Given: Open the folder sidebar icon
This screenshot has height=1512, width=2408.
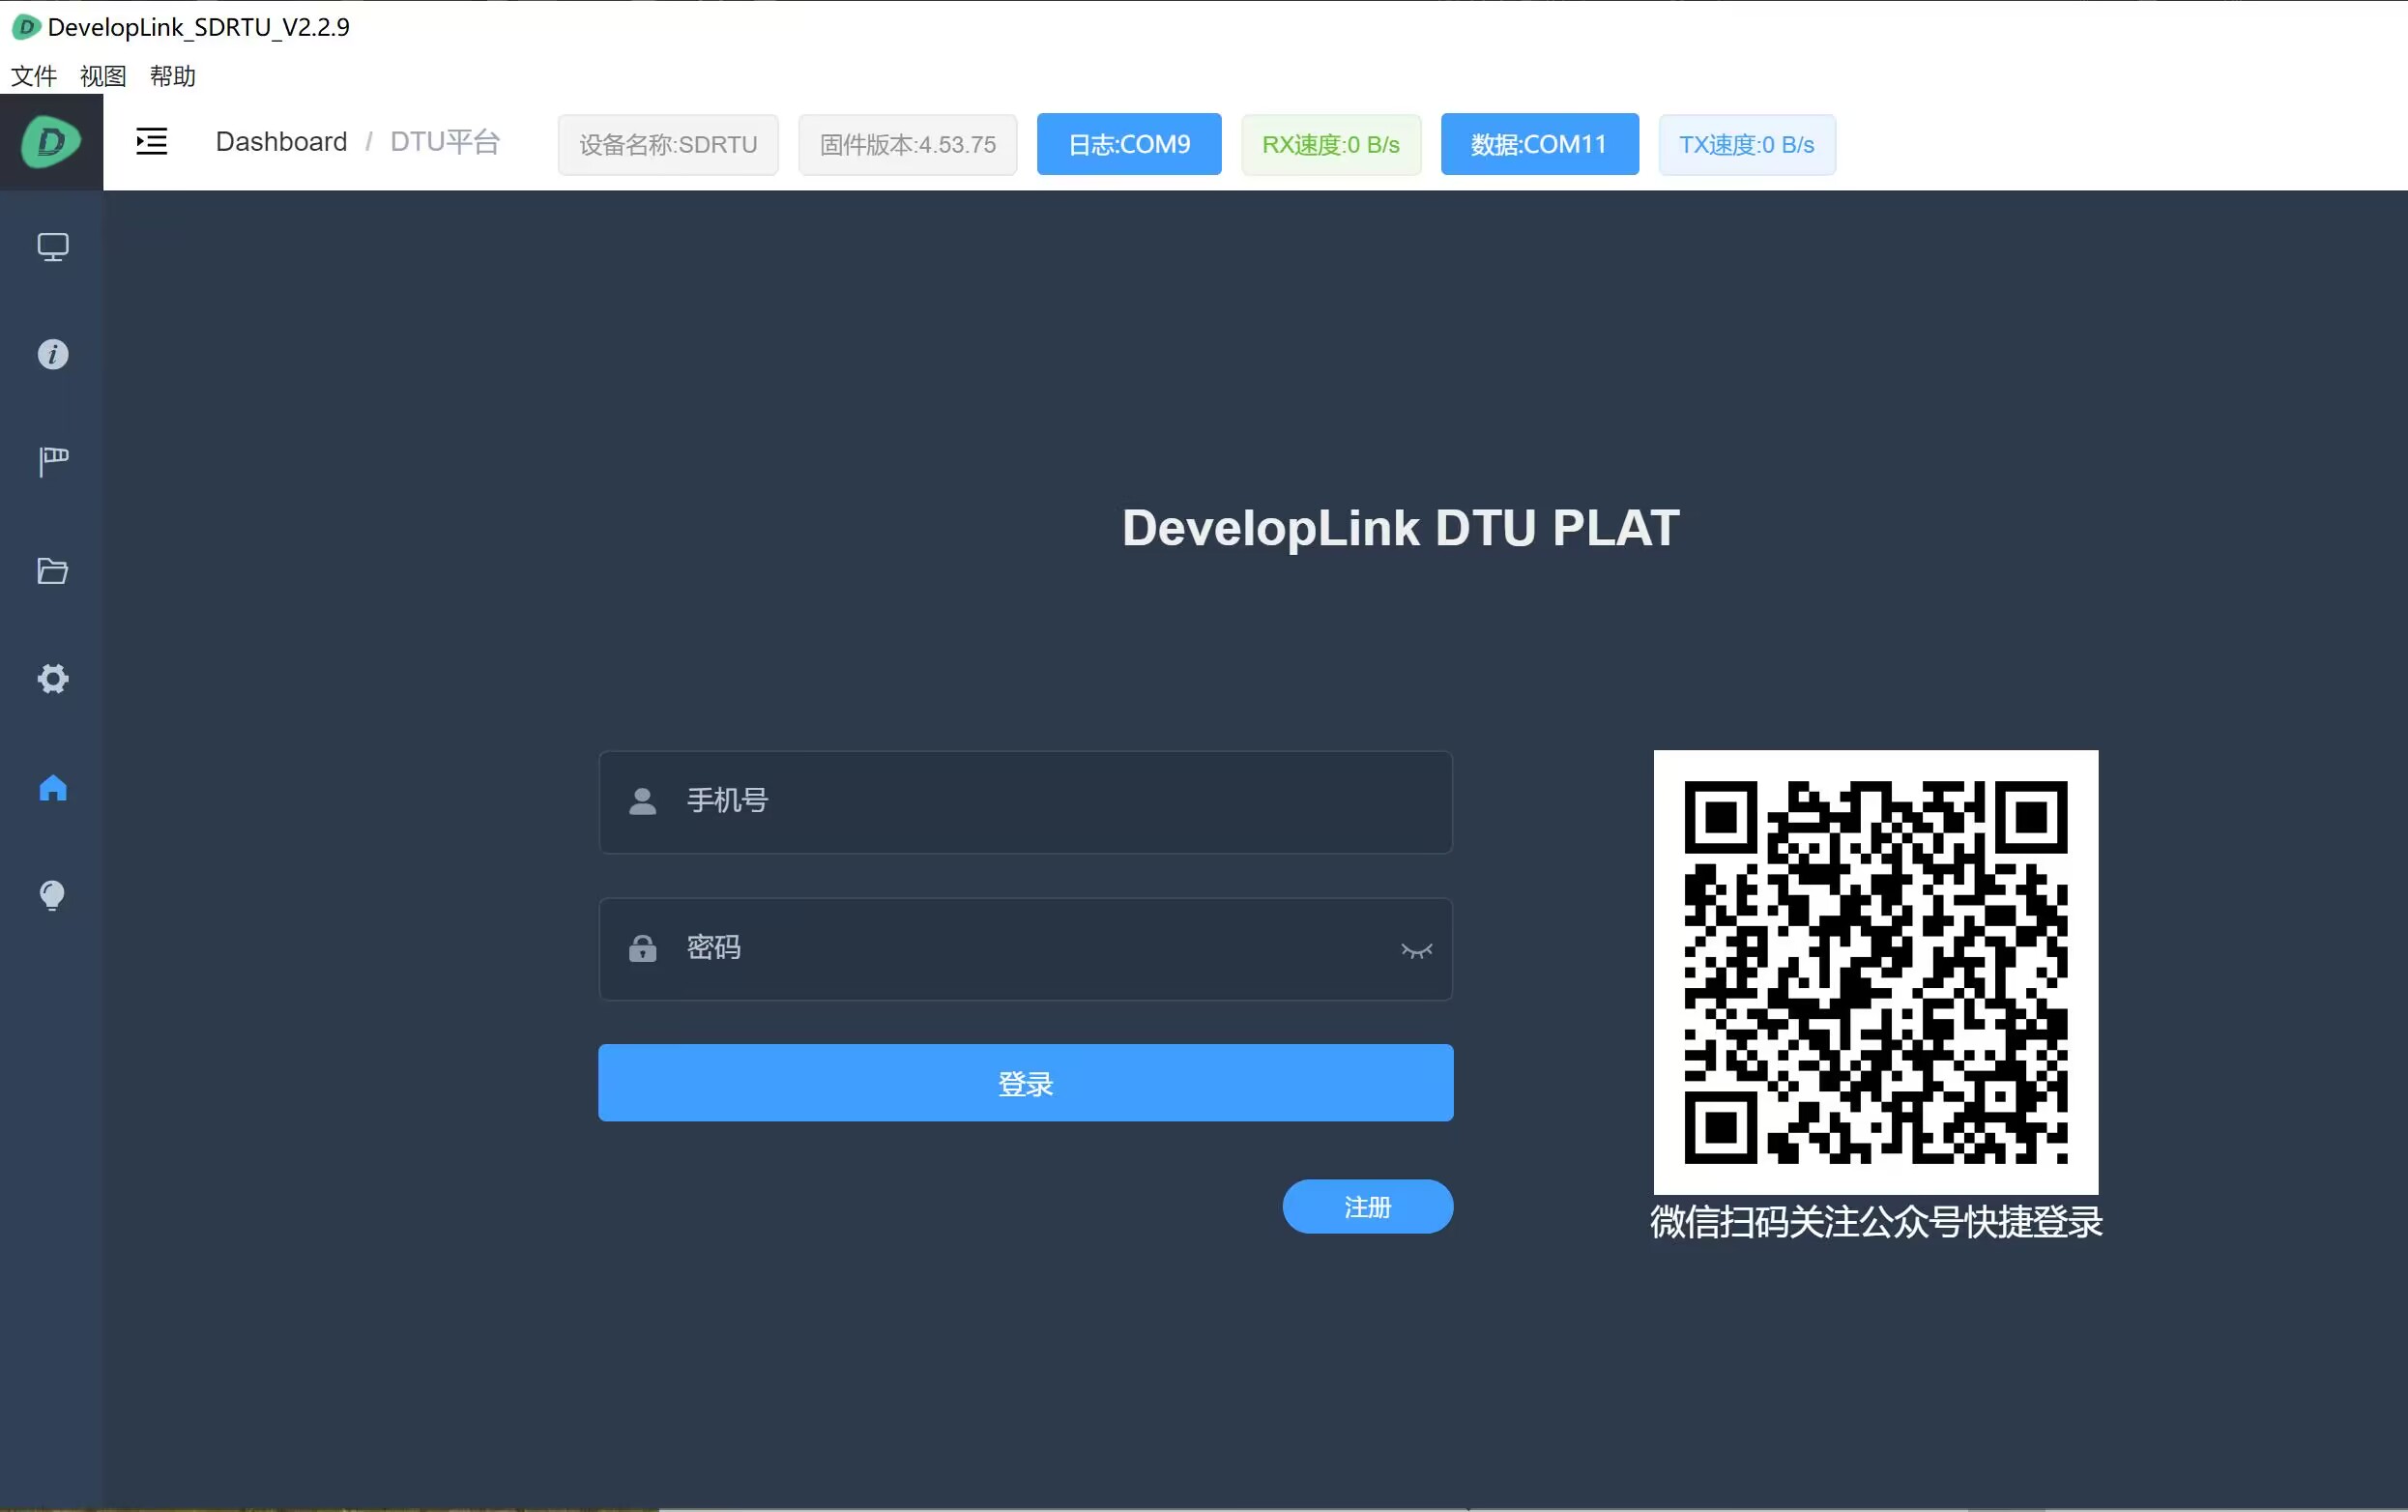Looking at the screenshot, I should 52,571.
